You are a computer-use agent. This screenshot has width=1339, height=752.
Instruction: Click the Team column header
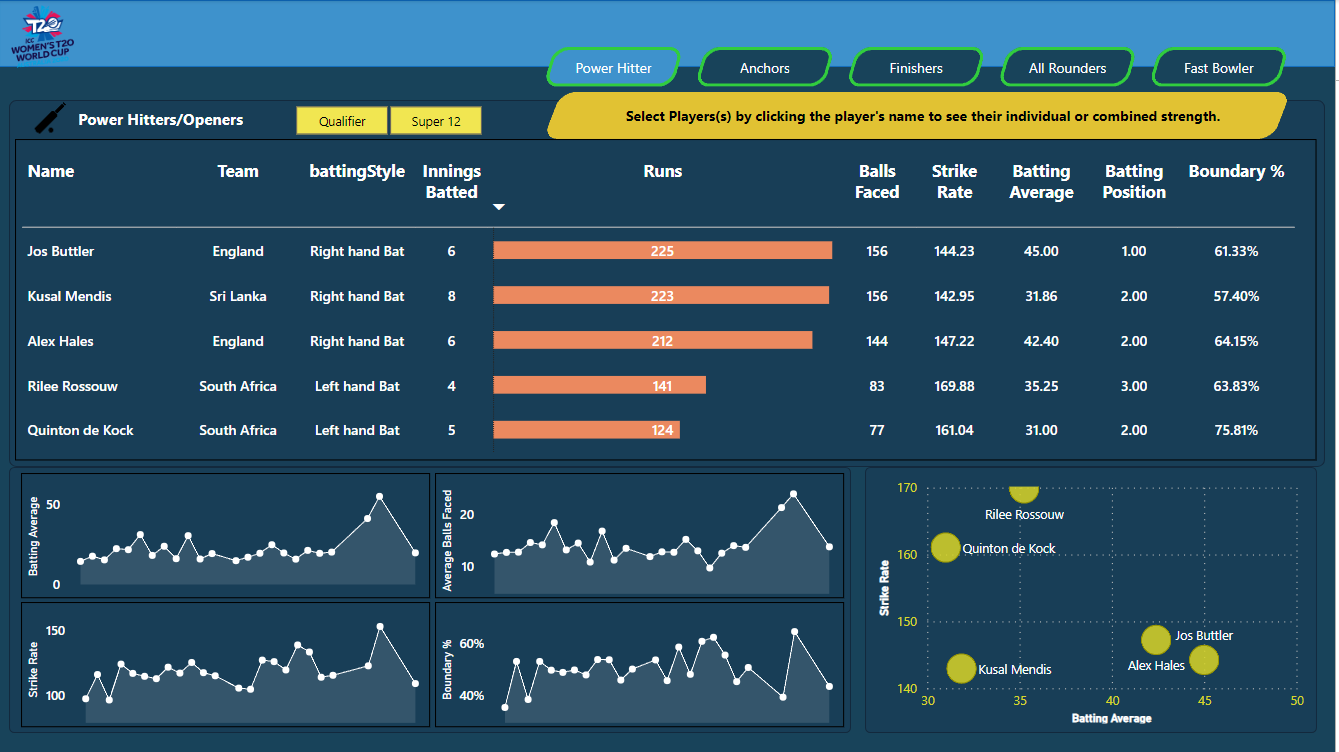click(238, 171)
